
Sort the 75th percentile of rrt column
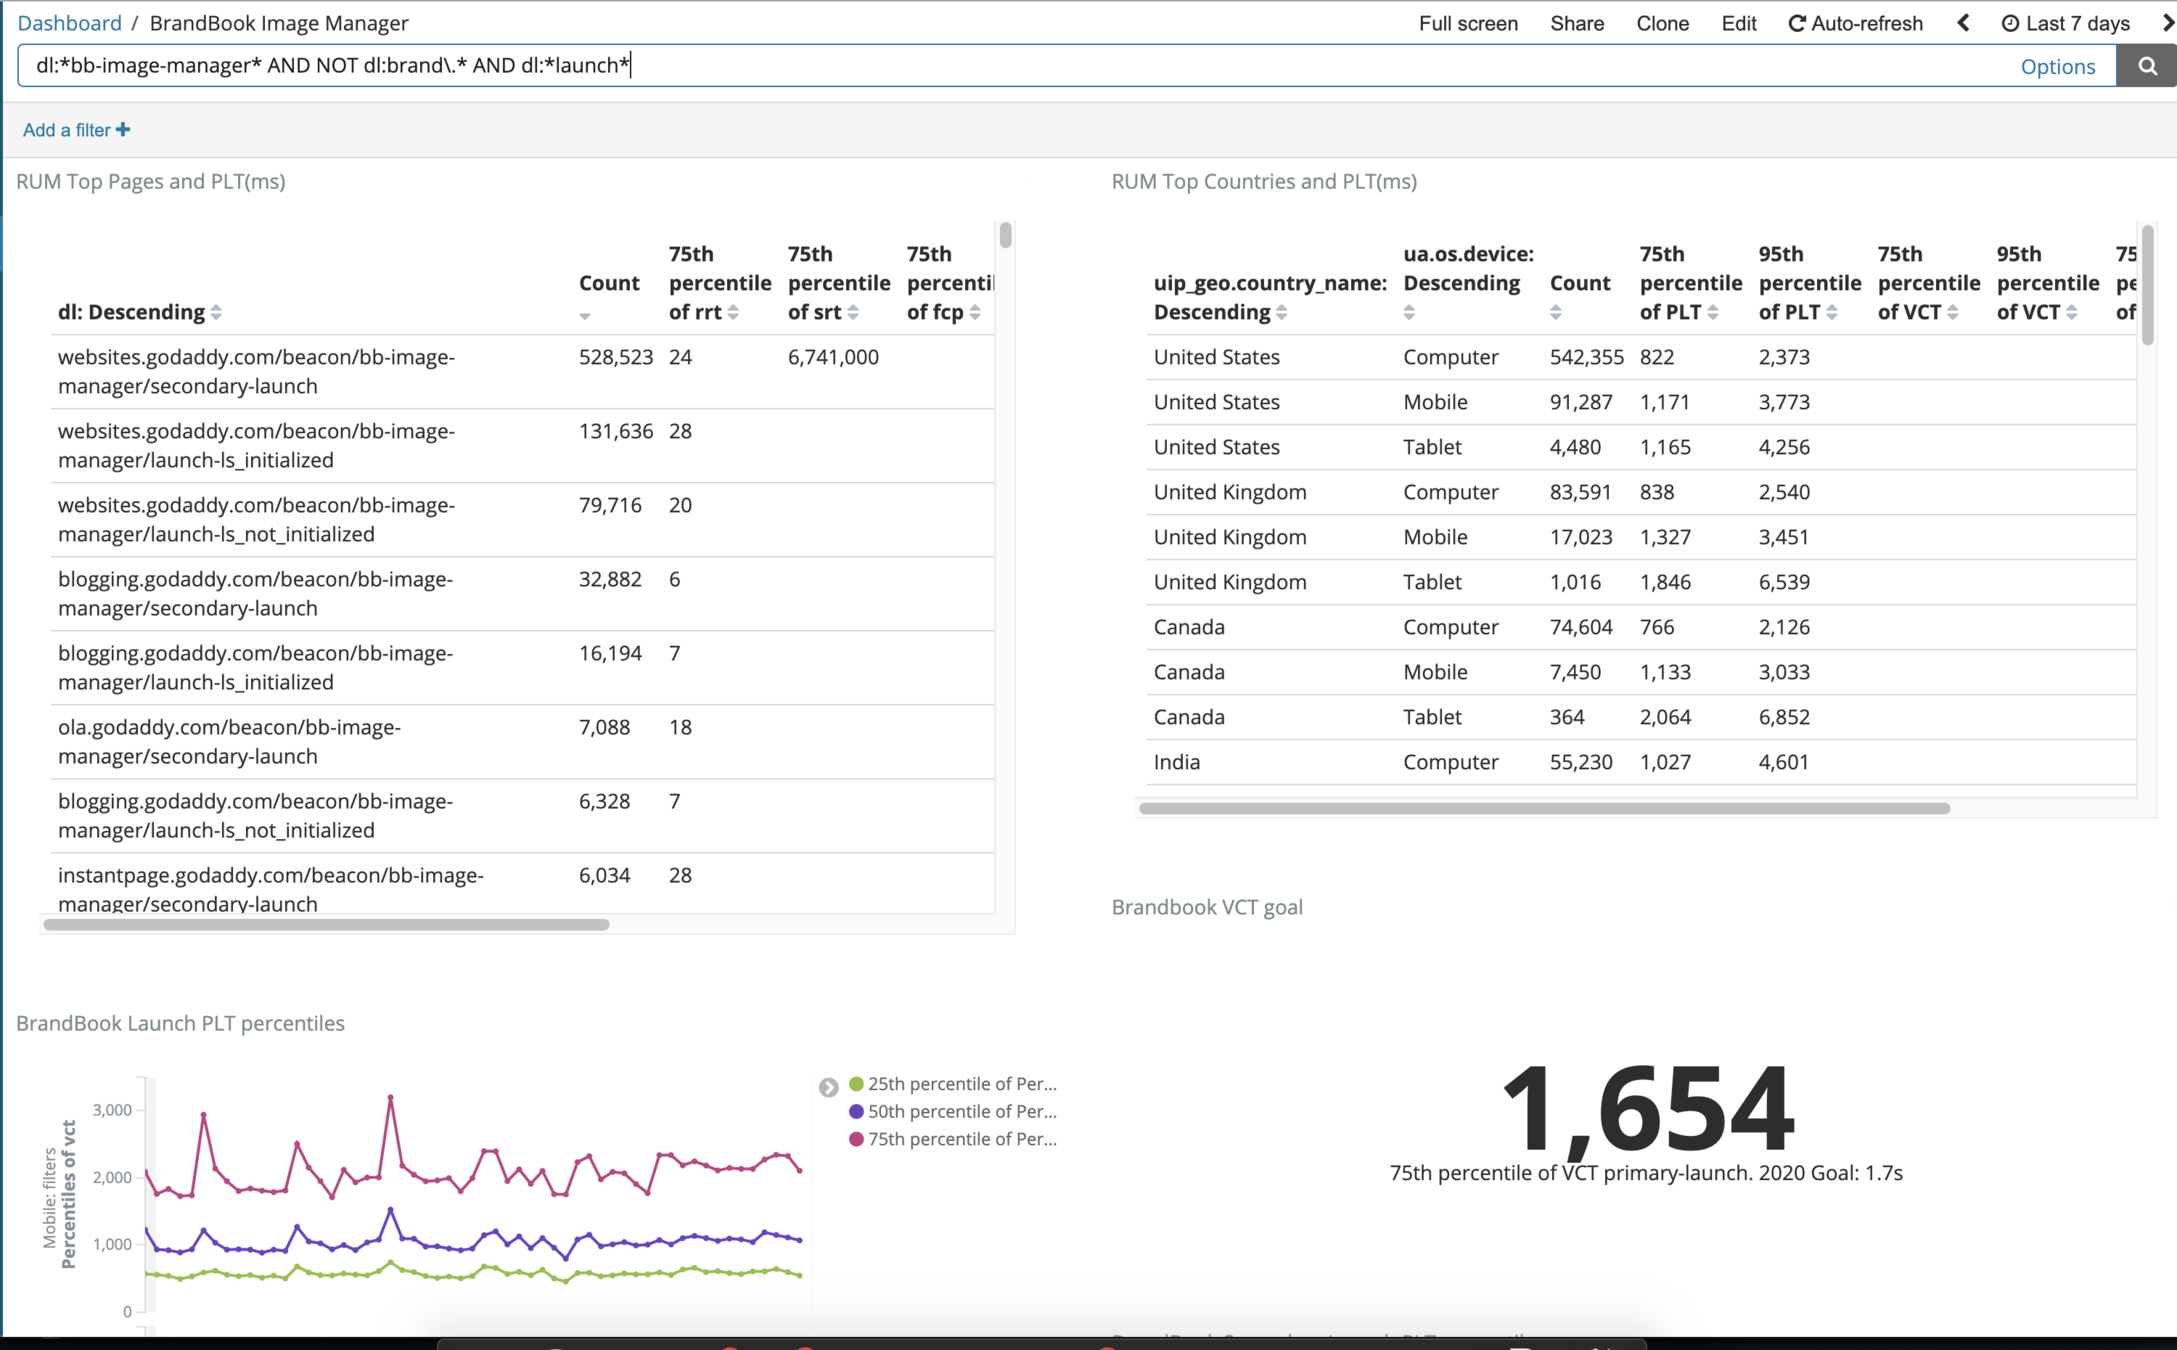click(733, 312)
